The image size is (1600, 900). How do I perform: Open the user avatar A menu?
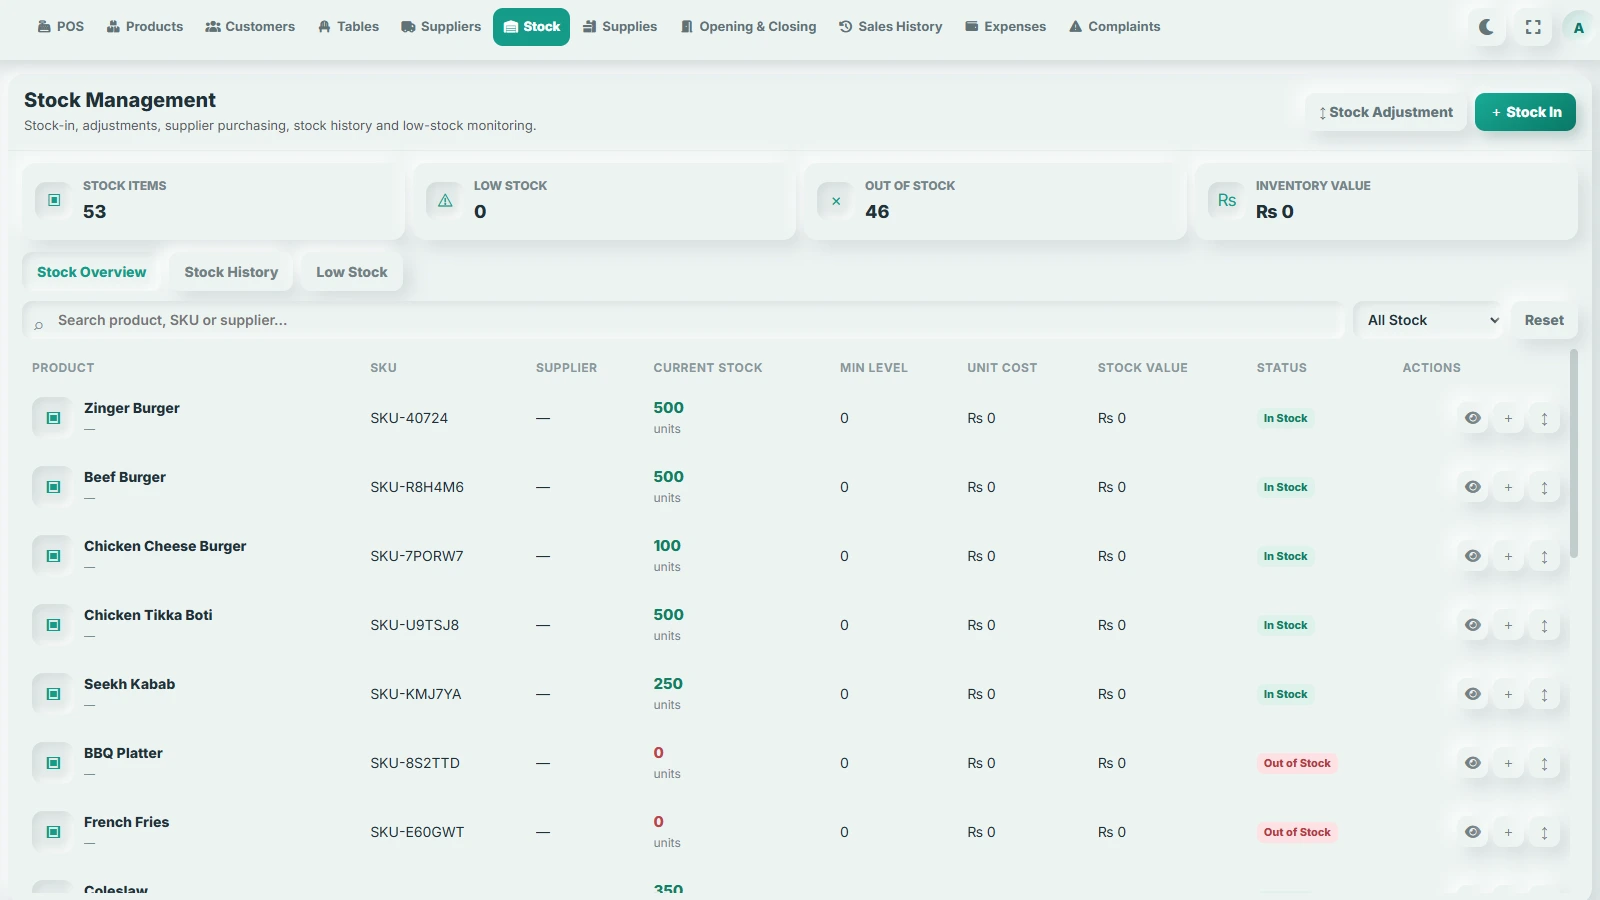1579,27
